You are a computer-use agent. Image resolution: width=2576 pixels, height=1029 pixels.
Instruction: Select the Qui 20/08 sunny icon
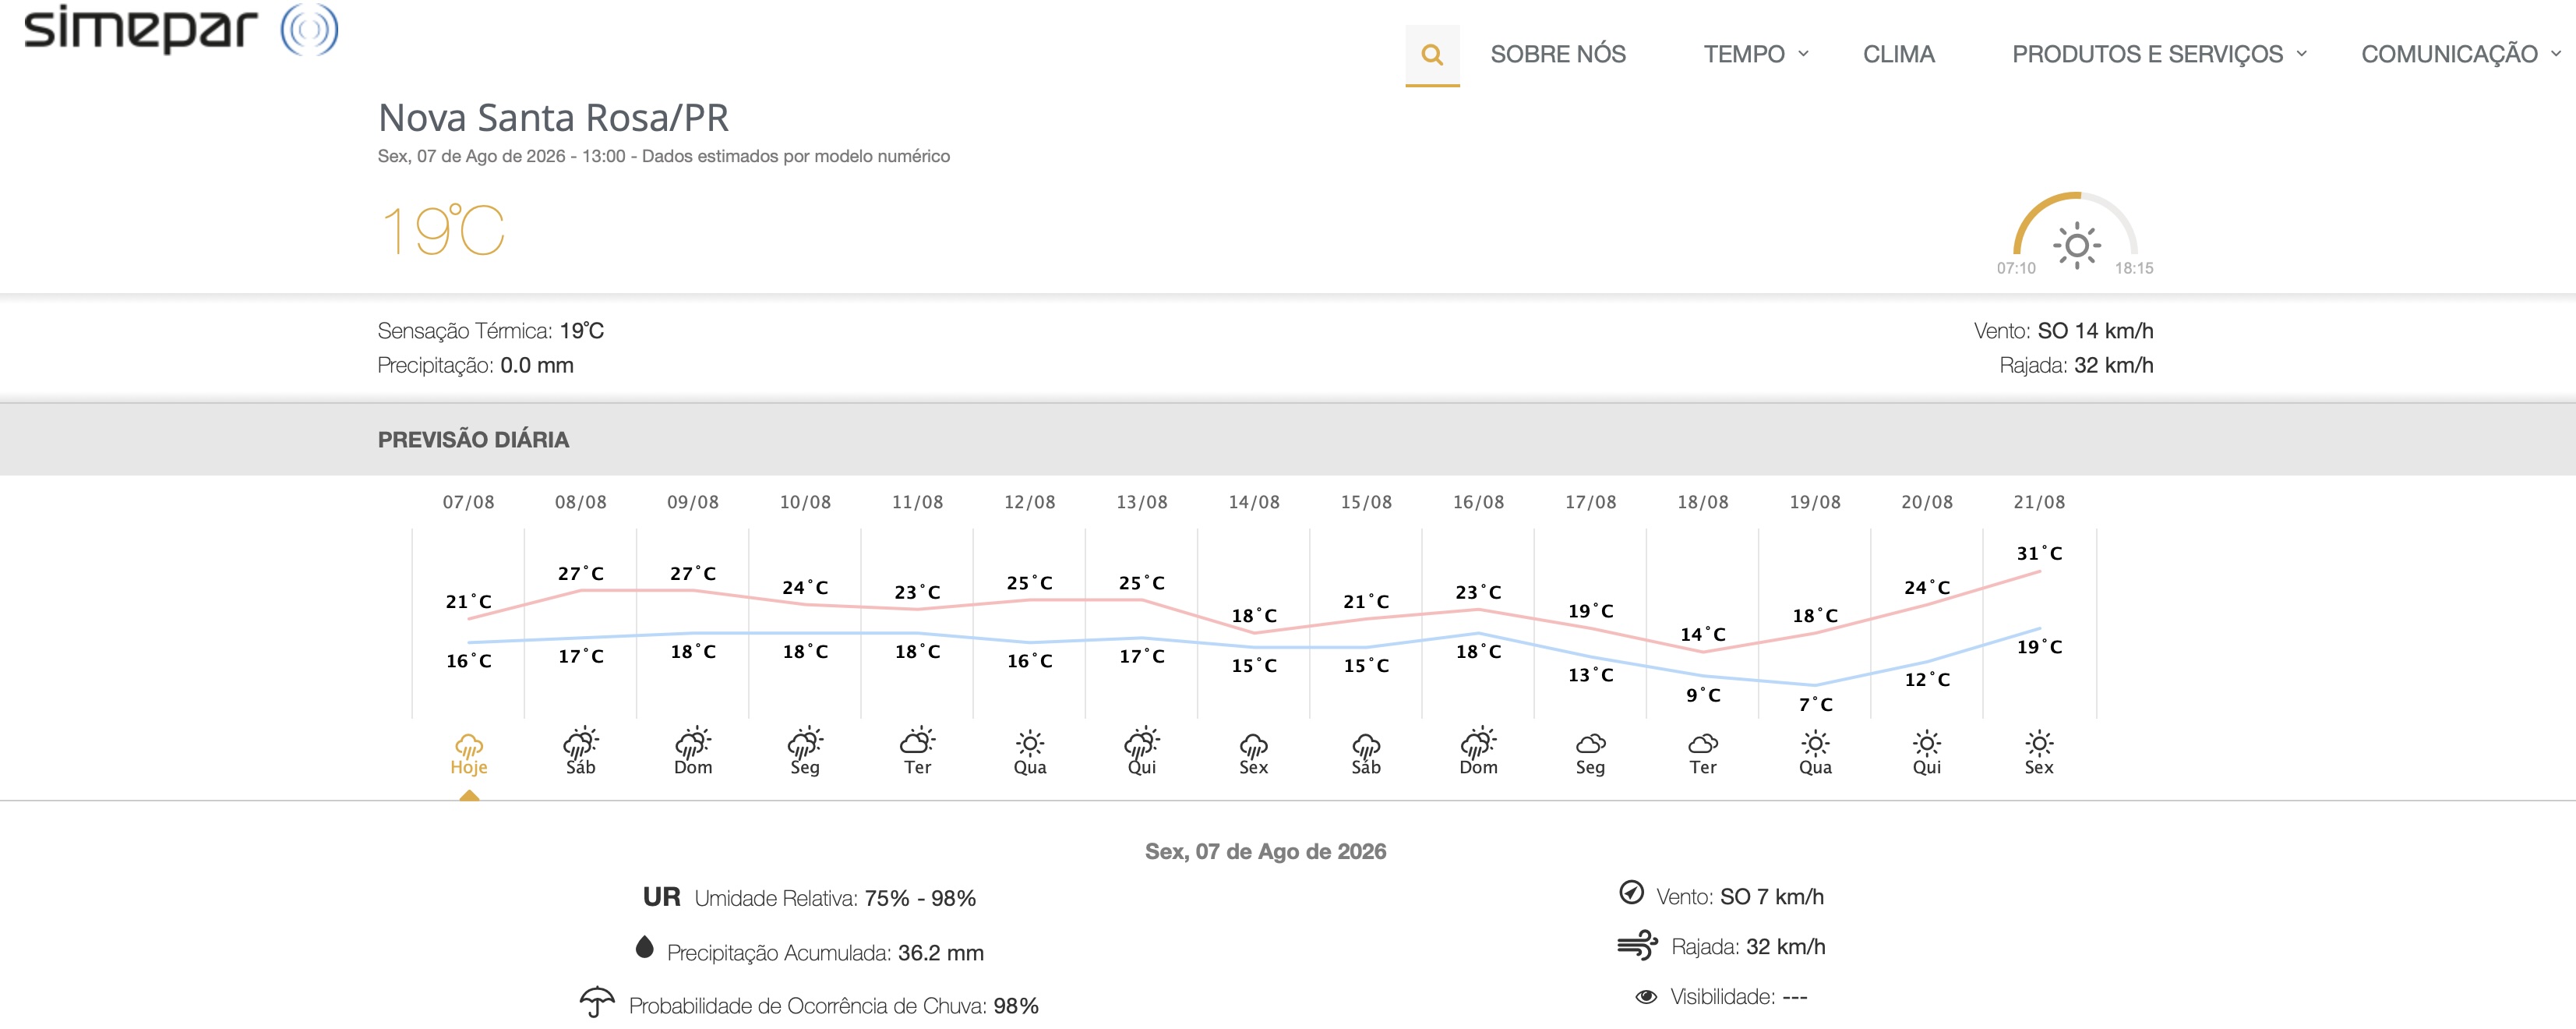coord(1927,743)
